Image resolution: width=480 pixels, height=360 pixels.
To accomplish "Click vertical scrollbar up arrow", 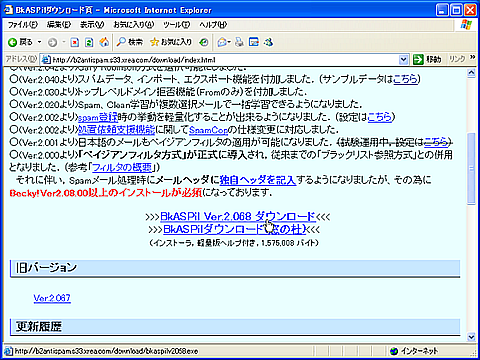I will pyautogui.click(x=471, y=73).
